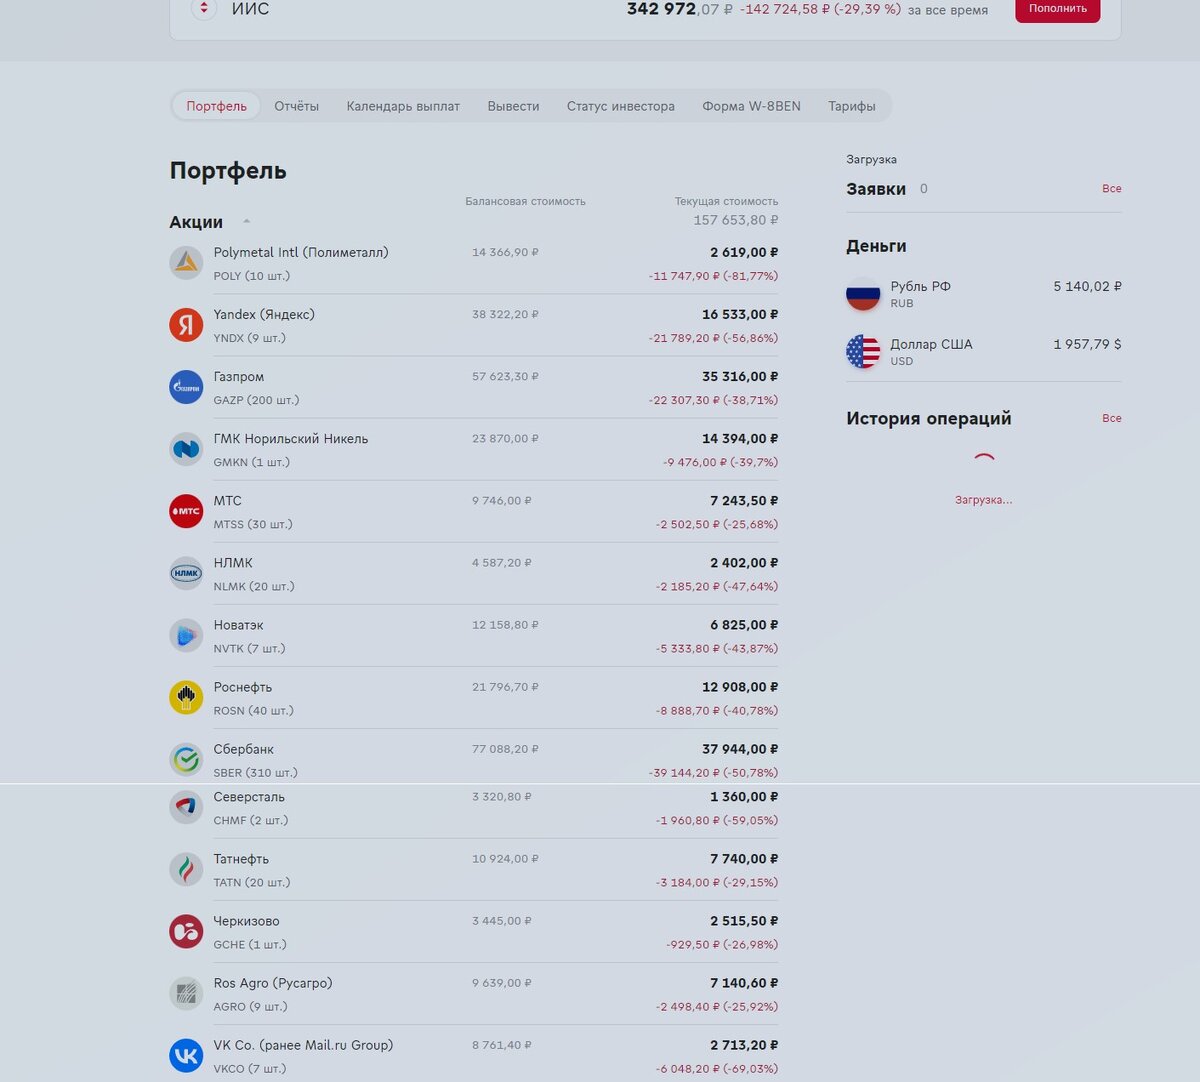Click the US dollar flag icon
1200x1082 pixels.
[x=863, y=352]
